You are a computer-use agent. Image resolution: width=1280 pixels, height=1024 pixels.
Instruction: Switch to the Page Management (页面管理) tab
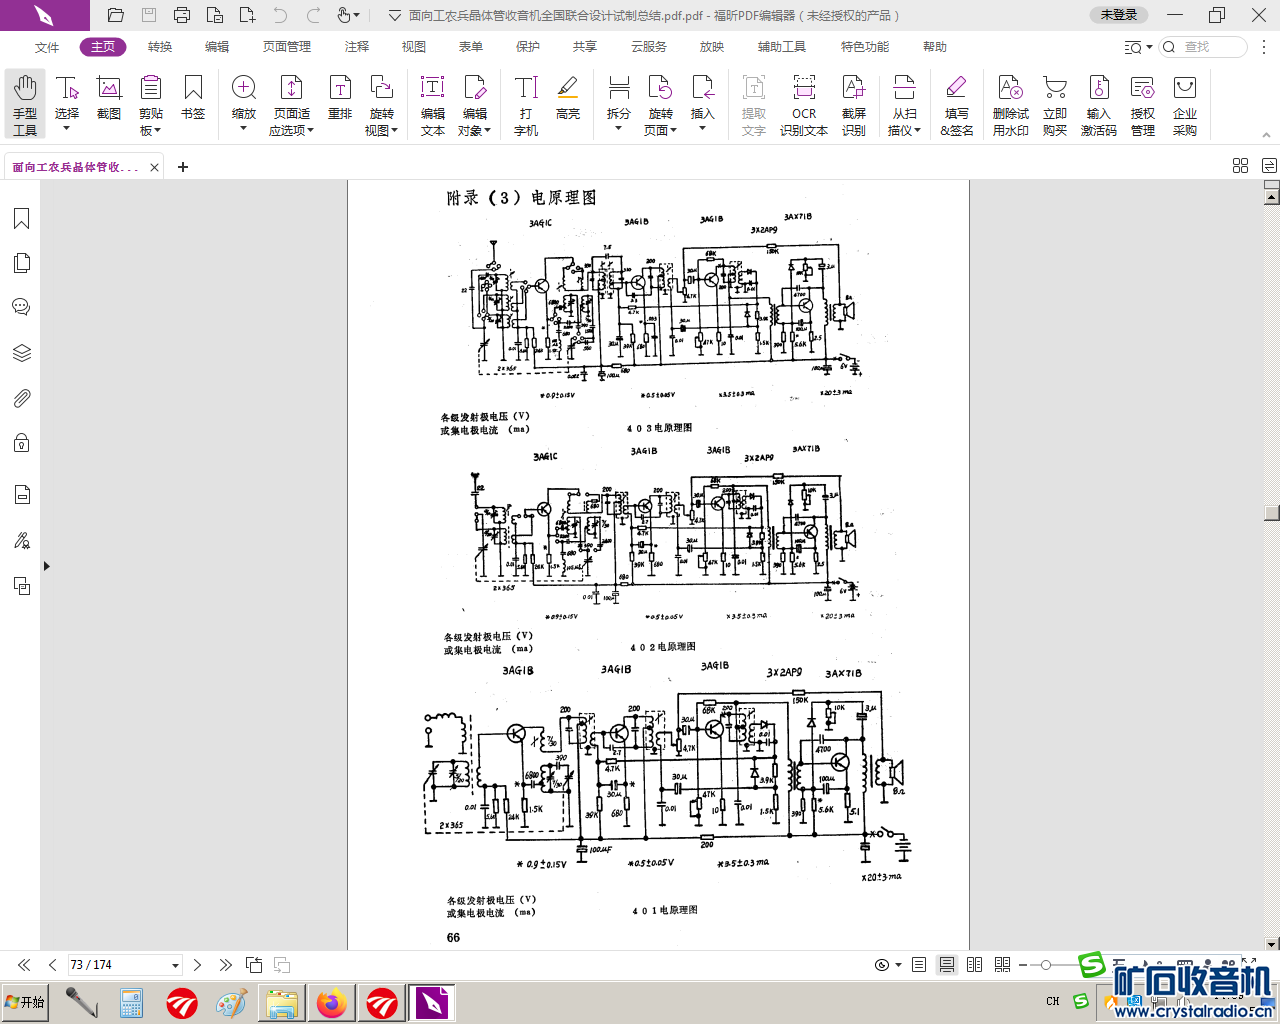[287, 47]
